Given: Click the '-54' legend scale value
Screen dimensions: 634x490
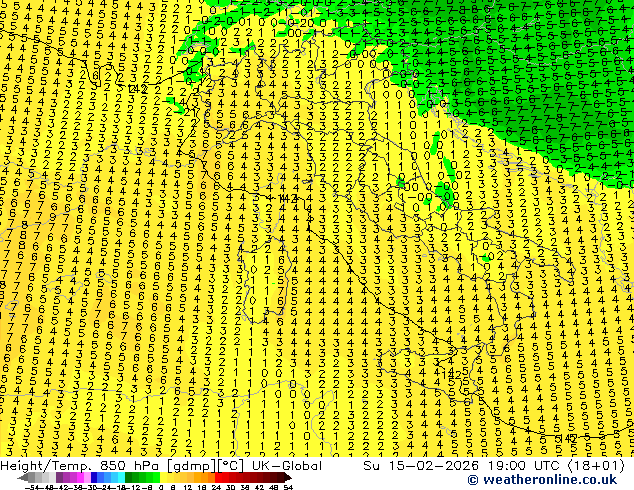Looking at the screenshot, I should 32,488.
